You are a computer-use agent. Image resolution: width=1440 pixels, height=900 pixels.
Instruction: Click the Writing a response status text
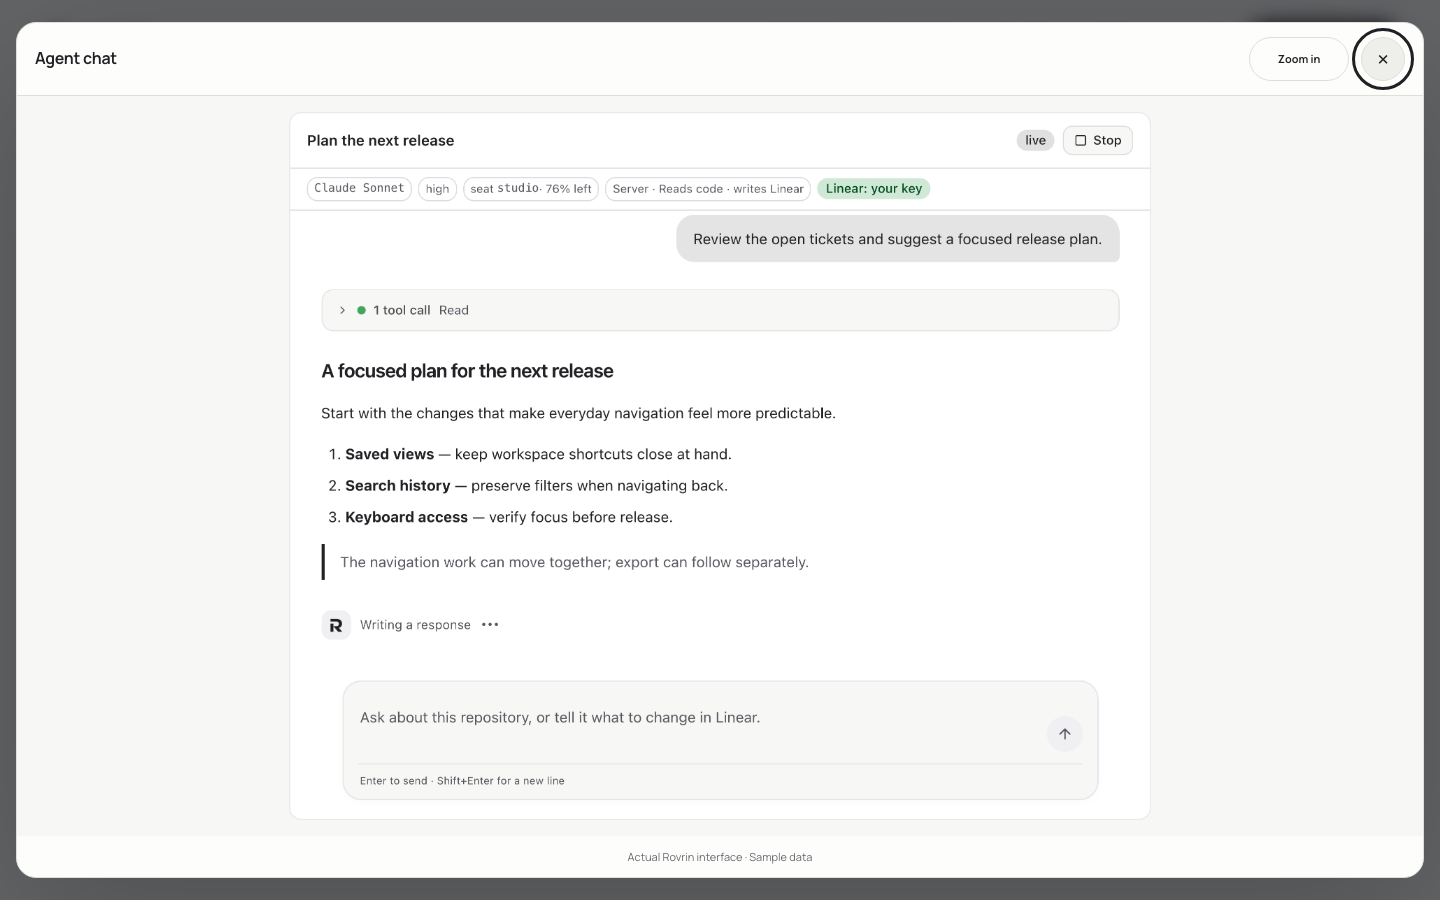[415, 625]
